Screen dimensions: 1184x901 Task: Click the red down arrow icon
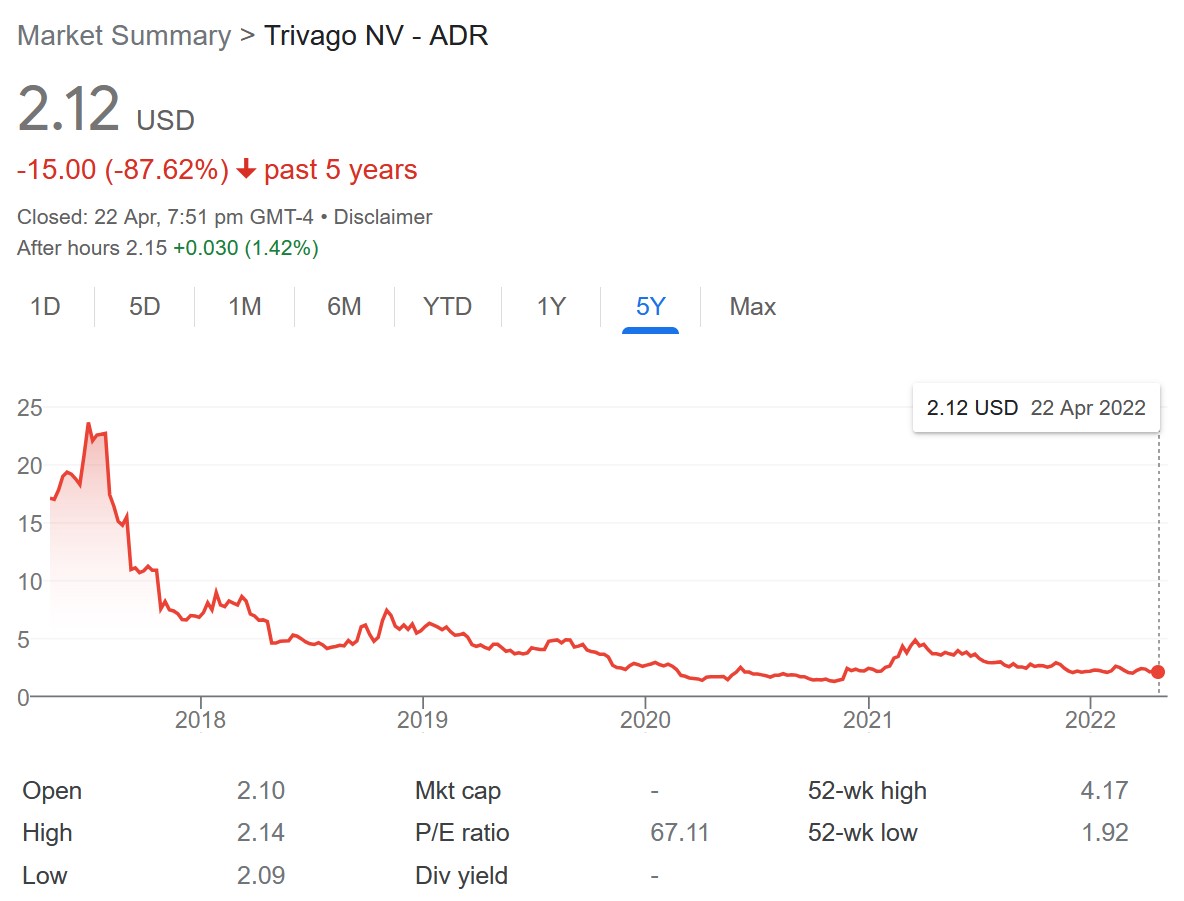[246, 170]
